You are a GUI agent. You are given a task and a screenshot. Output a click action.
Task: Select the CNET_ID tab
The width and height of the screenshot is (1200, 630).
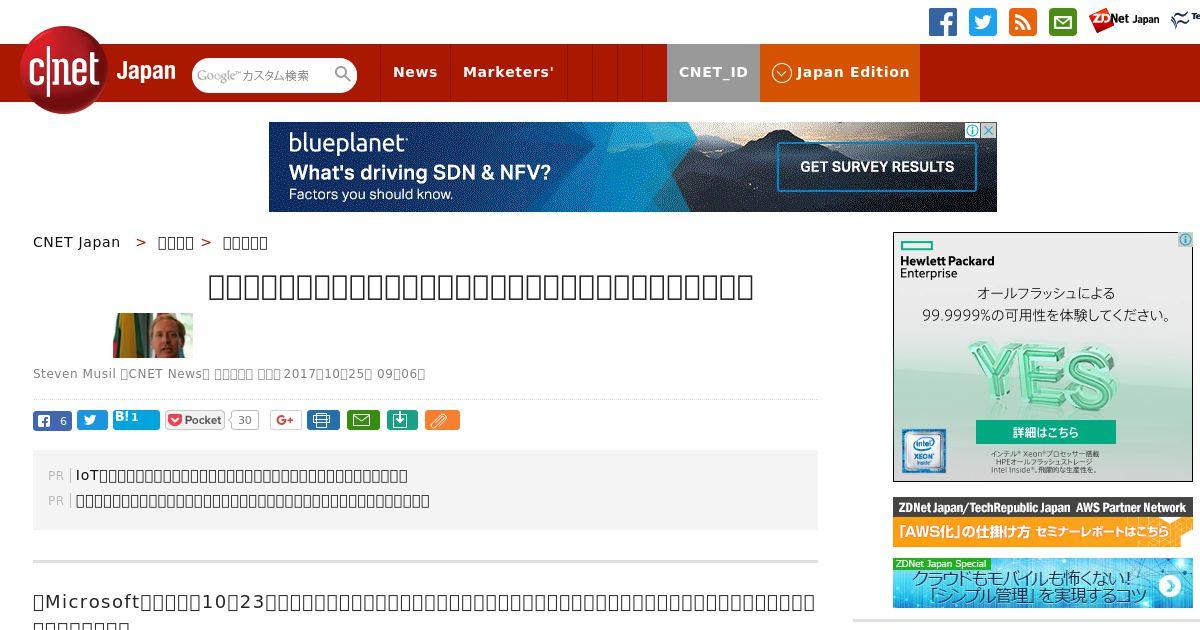coord(713,72)
